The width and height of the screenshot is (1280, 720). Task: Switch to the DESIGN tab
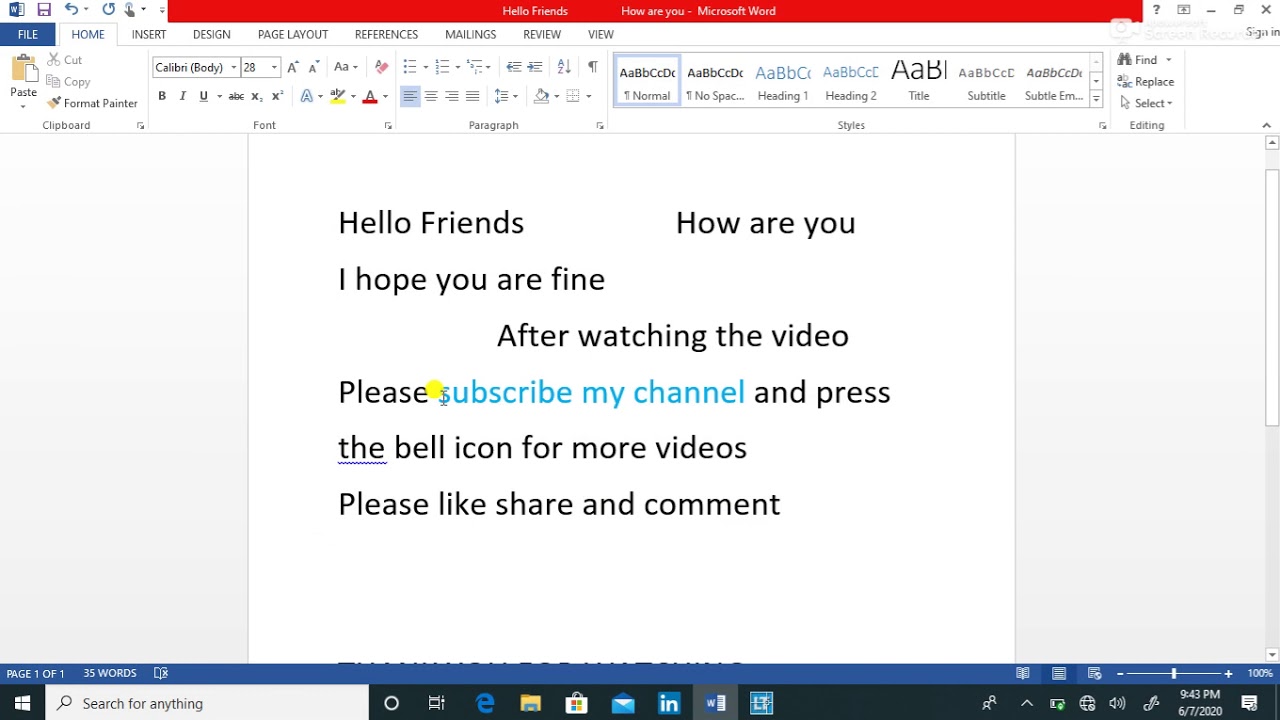pos(212,34)
